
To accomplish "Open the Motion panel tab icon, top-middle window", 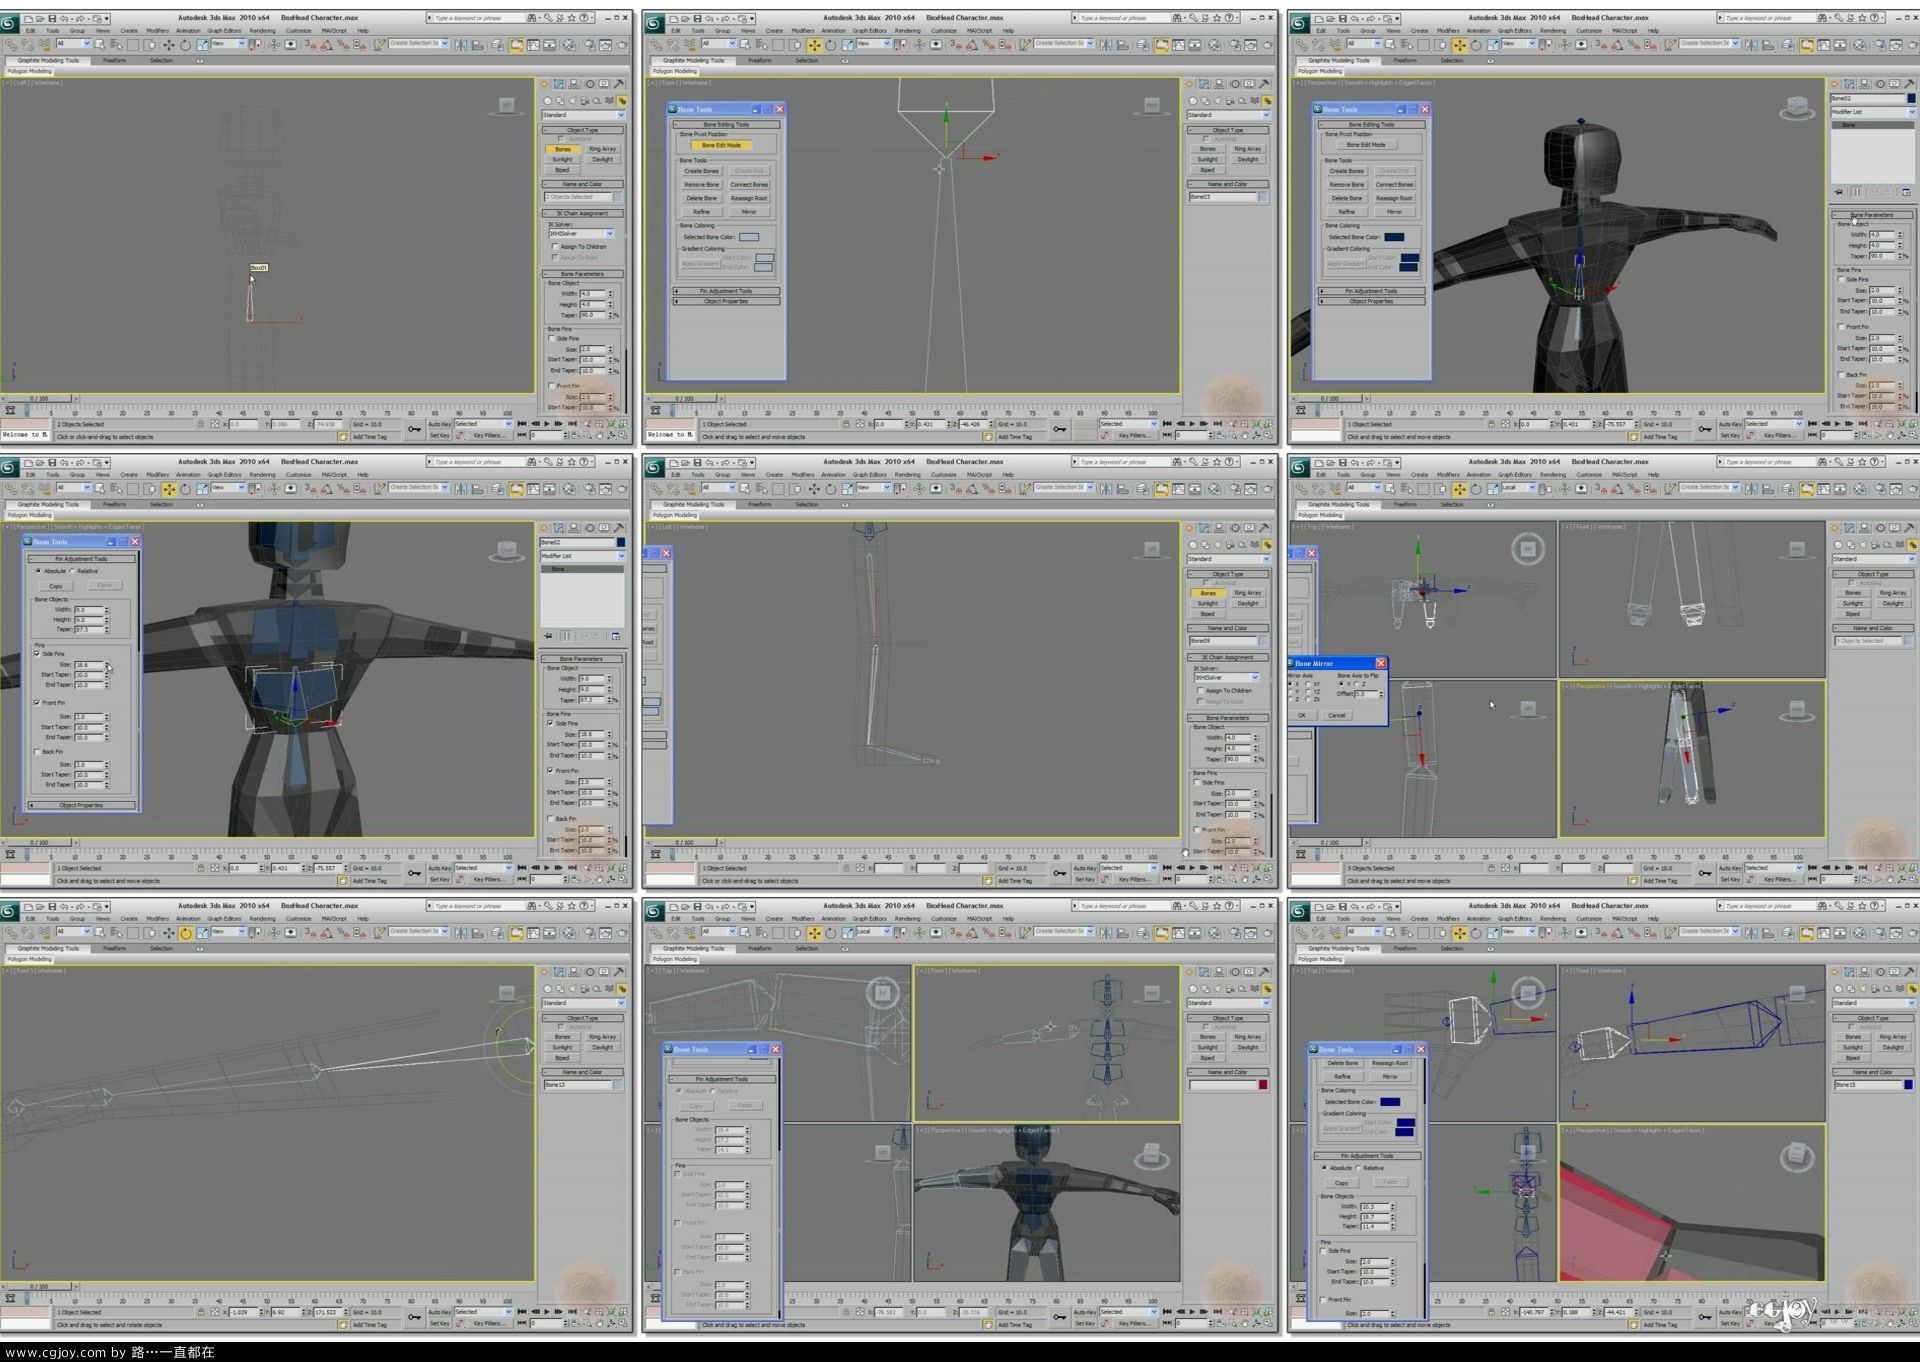I will pyautogui.click(x=1235, y=84).
